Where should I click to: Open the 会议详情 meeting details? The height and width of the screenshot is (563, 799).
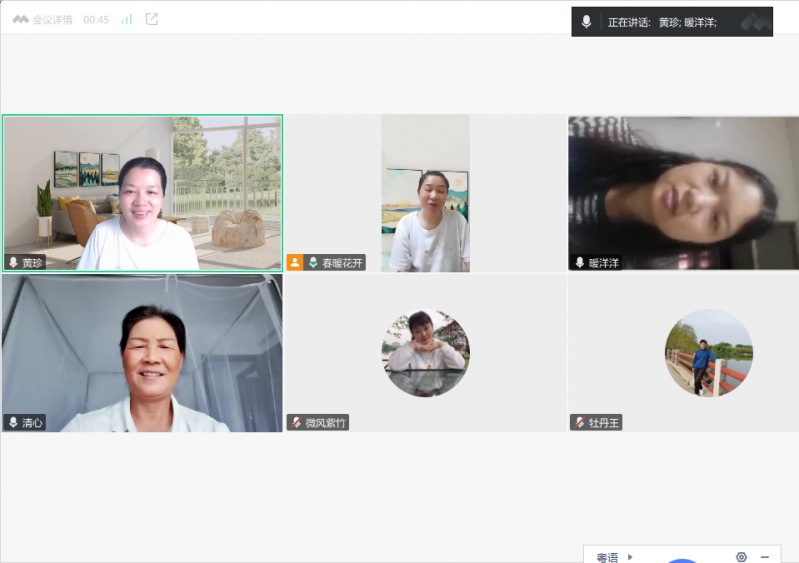pos(43,19)
